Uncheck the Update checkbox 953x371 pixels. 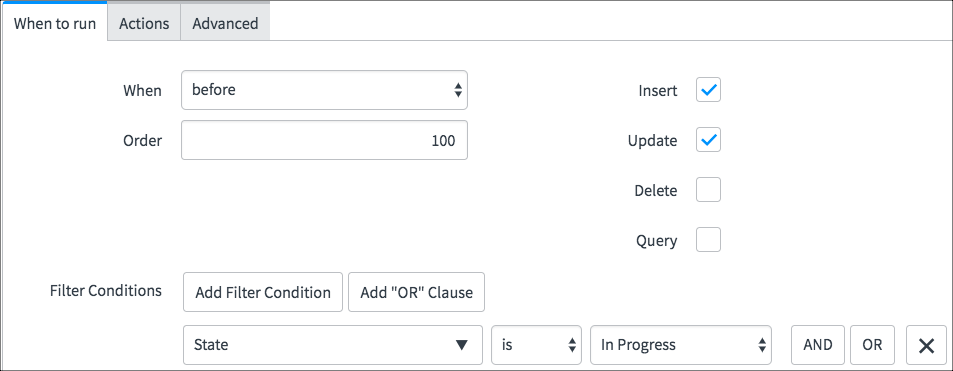(x=708, y=140)
